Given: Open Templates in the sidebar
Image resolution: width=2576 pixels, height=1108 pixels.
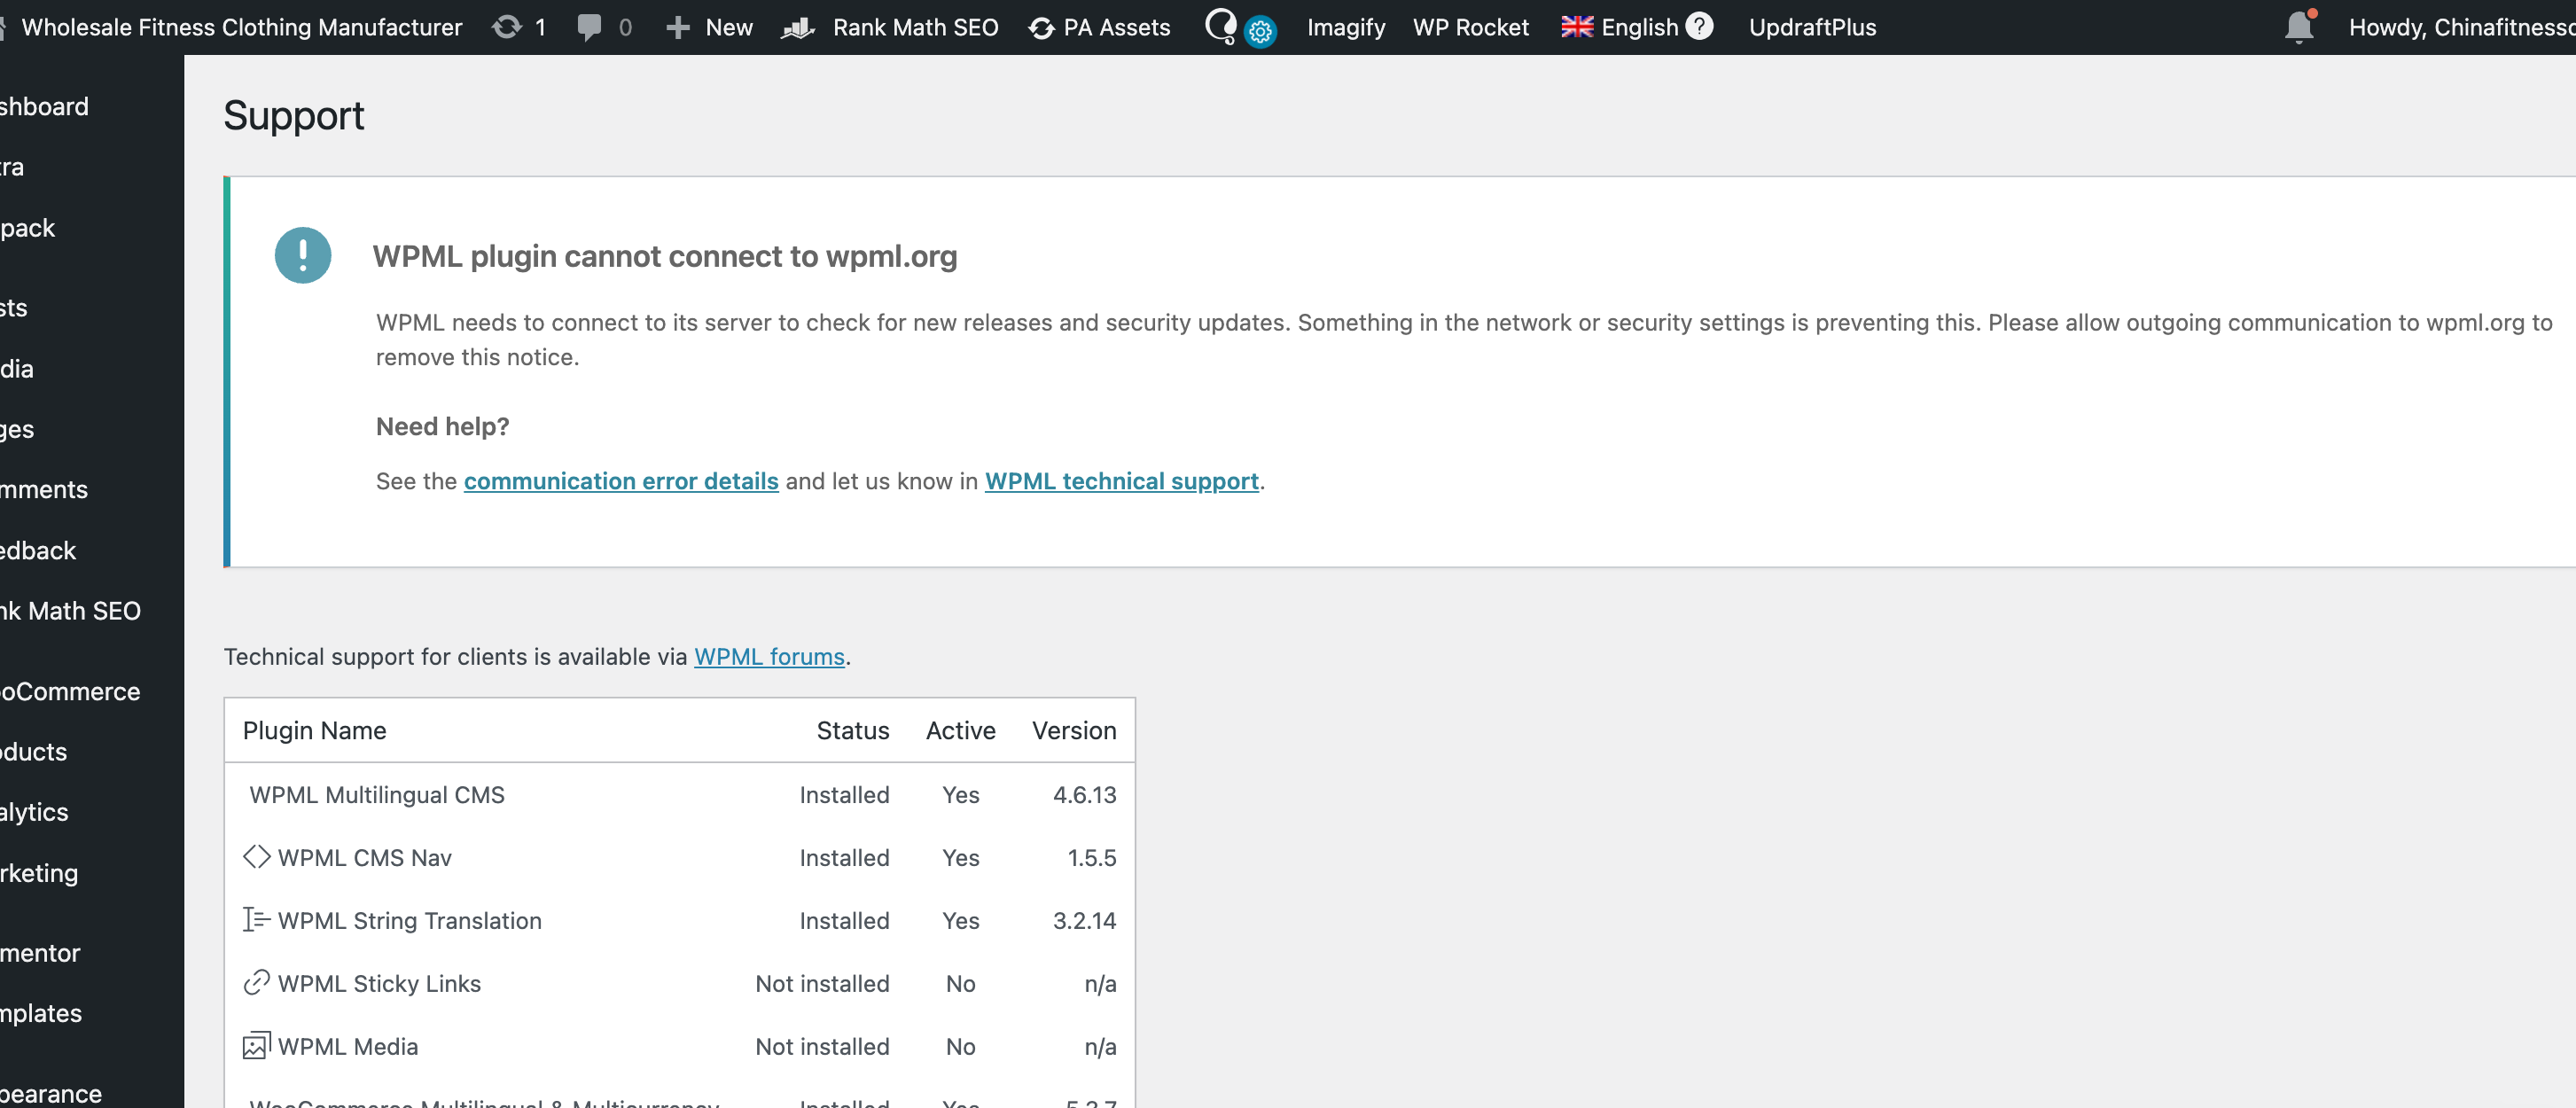Looking at the screenshot, I should (41, 1013).
